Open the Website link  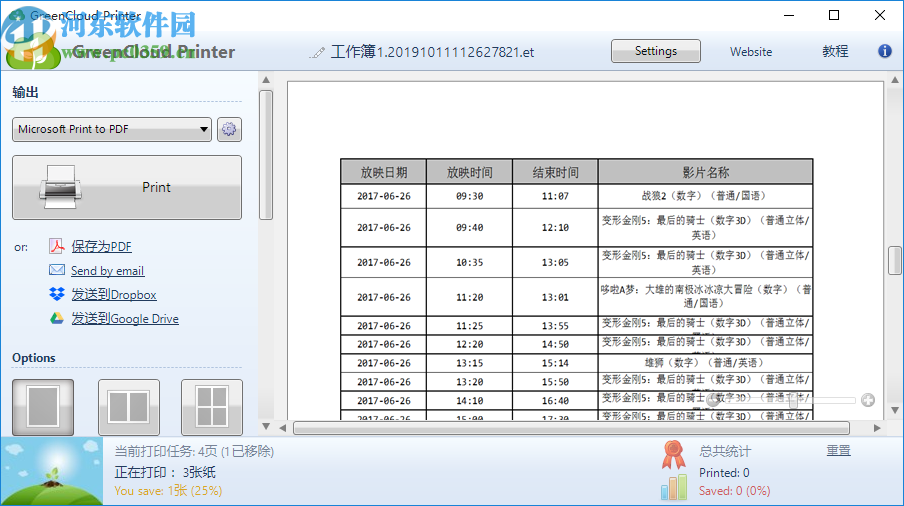(751, 52)
